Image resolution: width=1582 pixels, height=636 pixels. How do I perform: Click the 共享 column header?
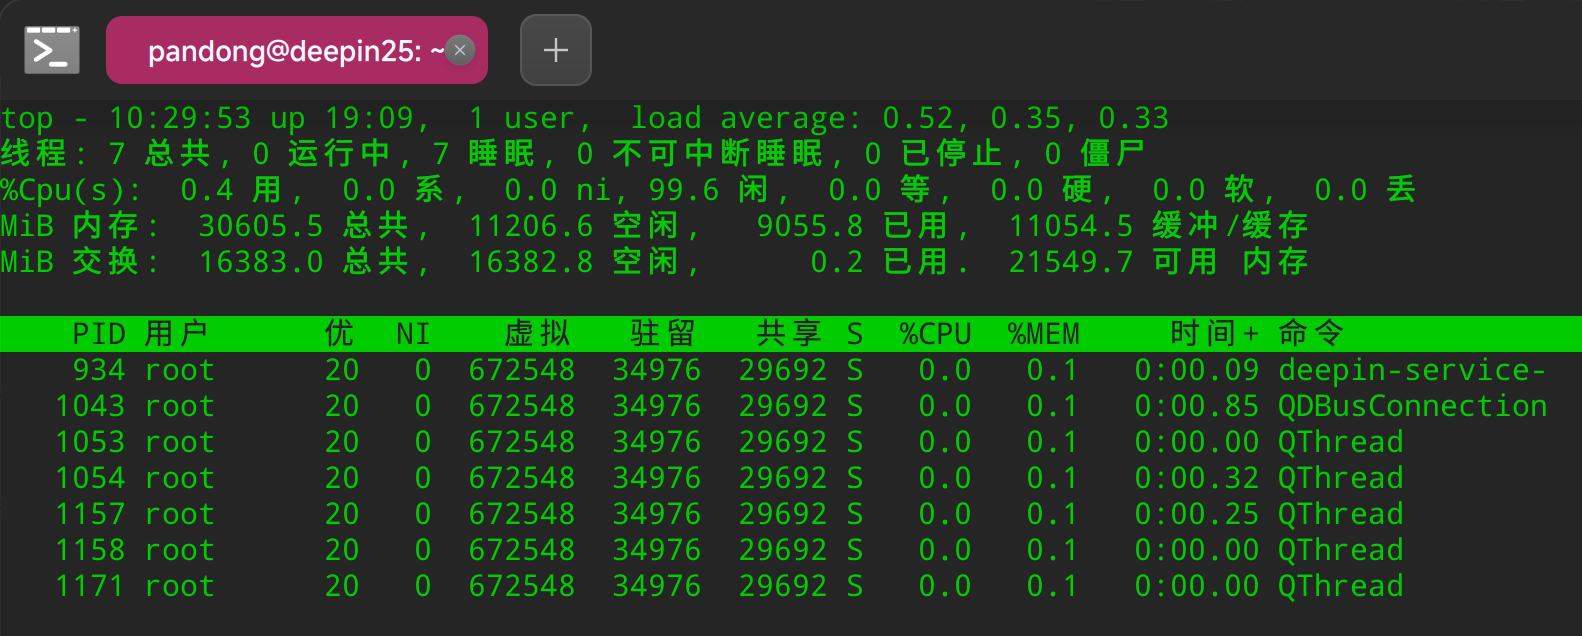[790, 334]
